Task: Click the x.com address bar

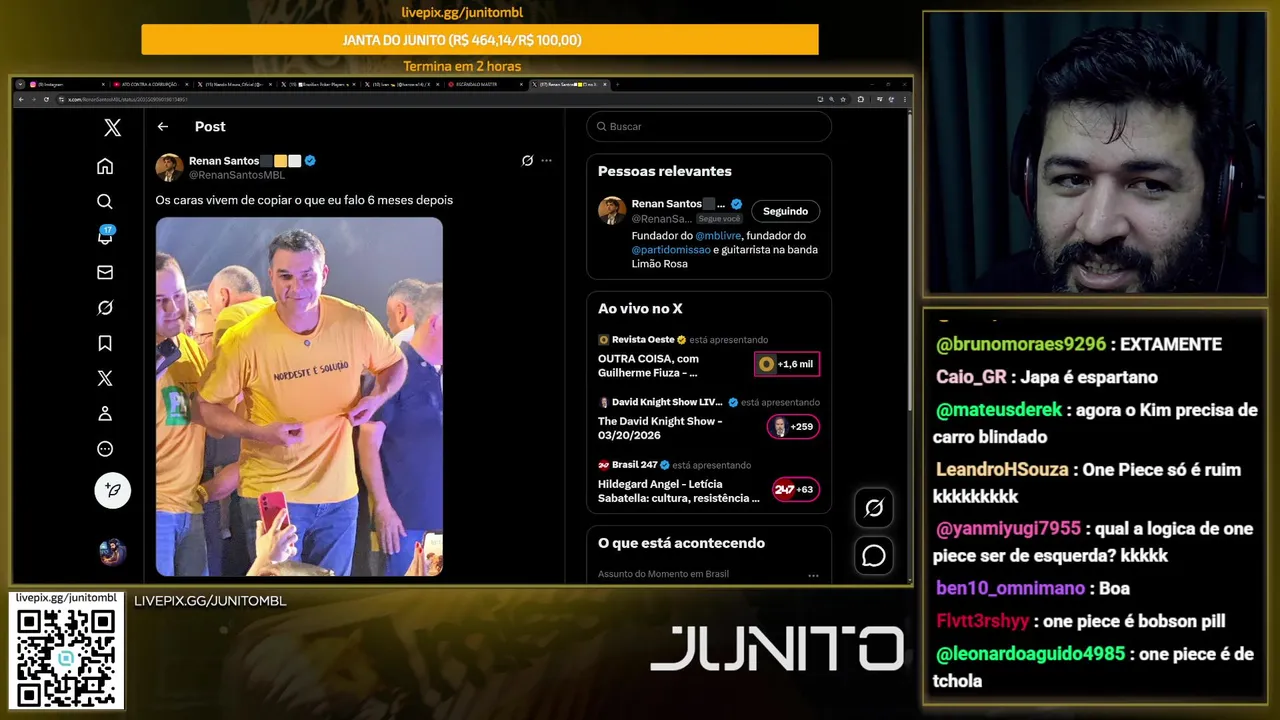Action: 430,99
